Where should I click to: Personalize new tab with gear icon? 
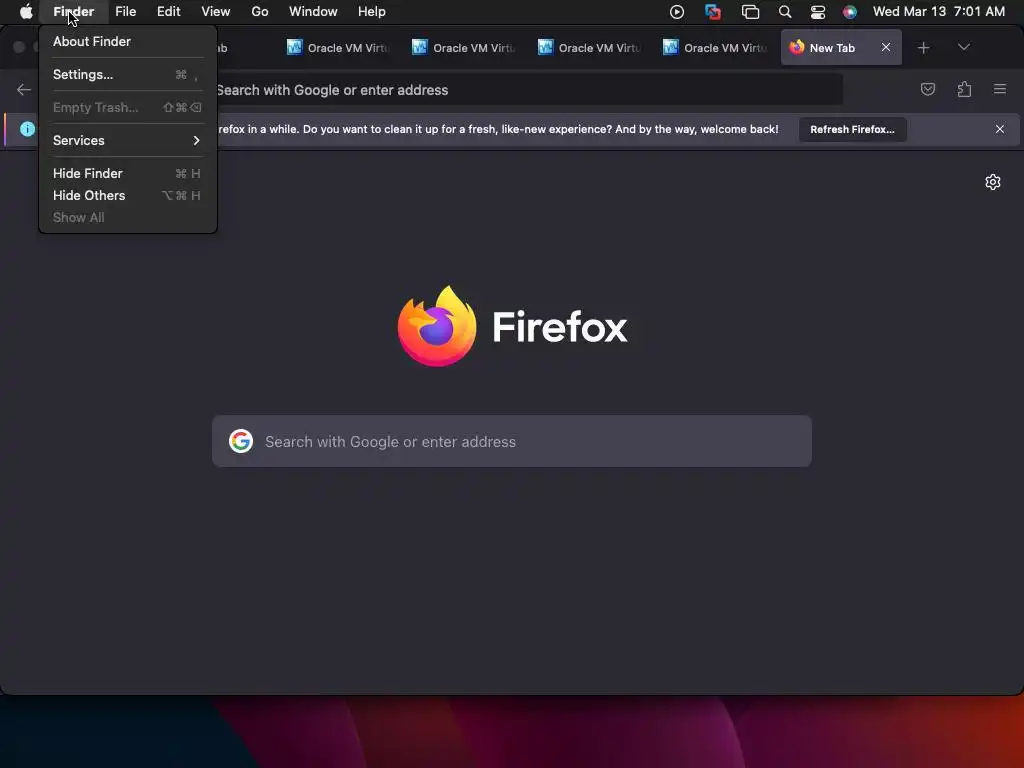tap(993, 182)
